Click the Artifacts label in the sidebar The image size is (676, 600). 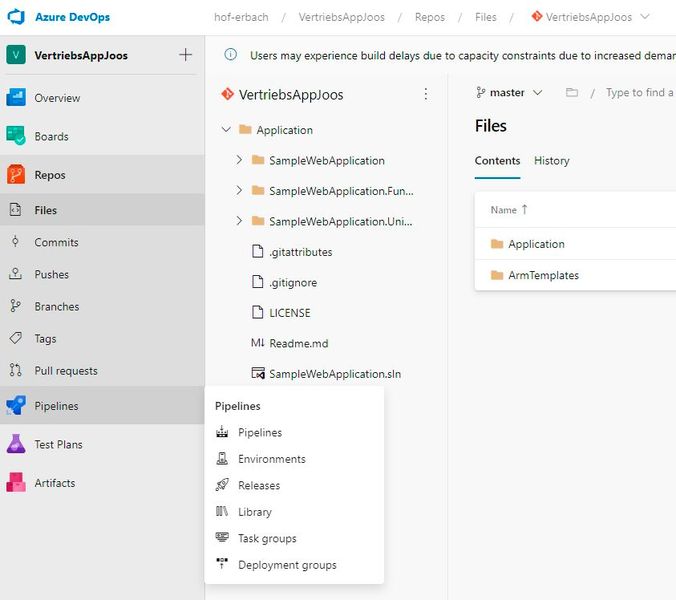pyautogui.click(x=55, y=483)
